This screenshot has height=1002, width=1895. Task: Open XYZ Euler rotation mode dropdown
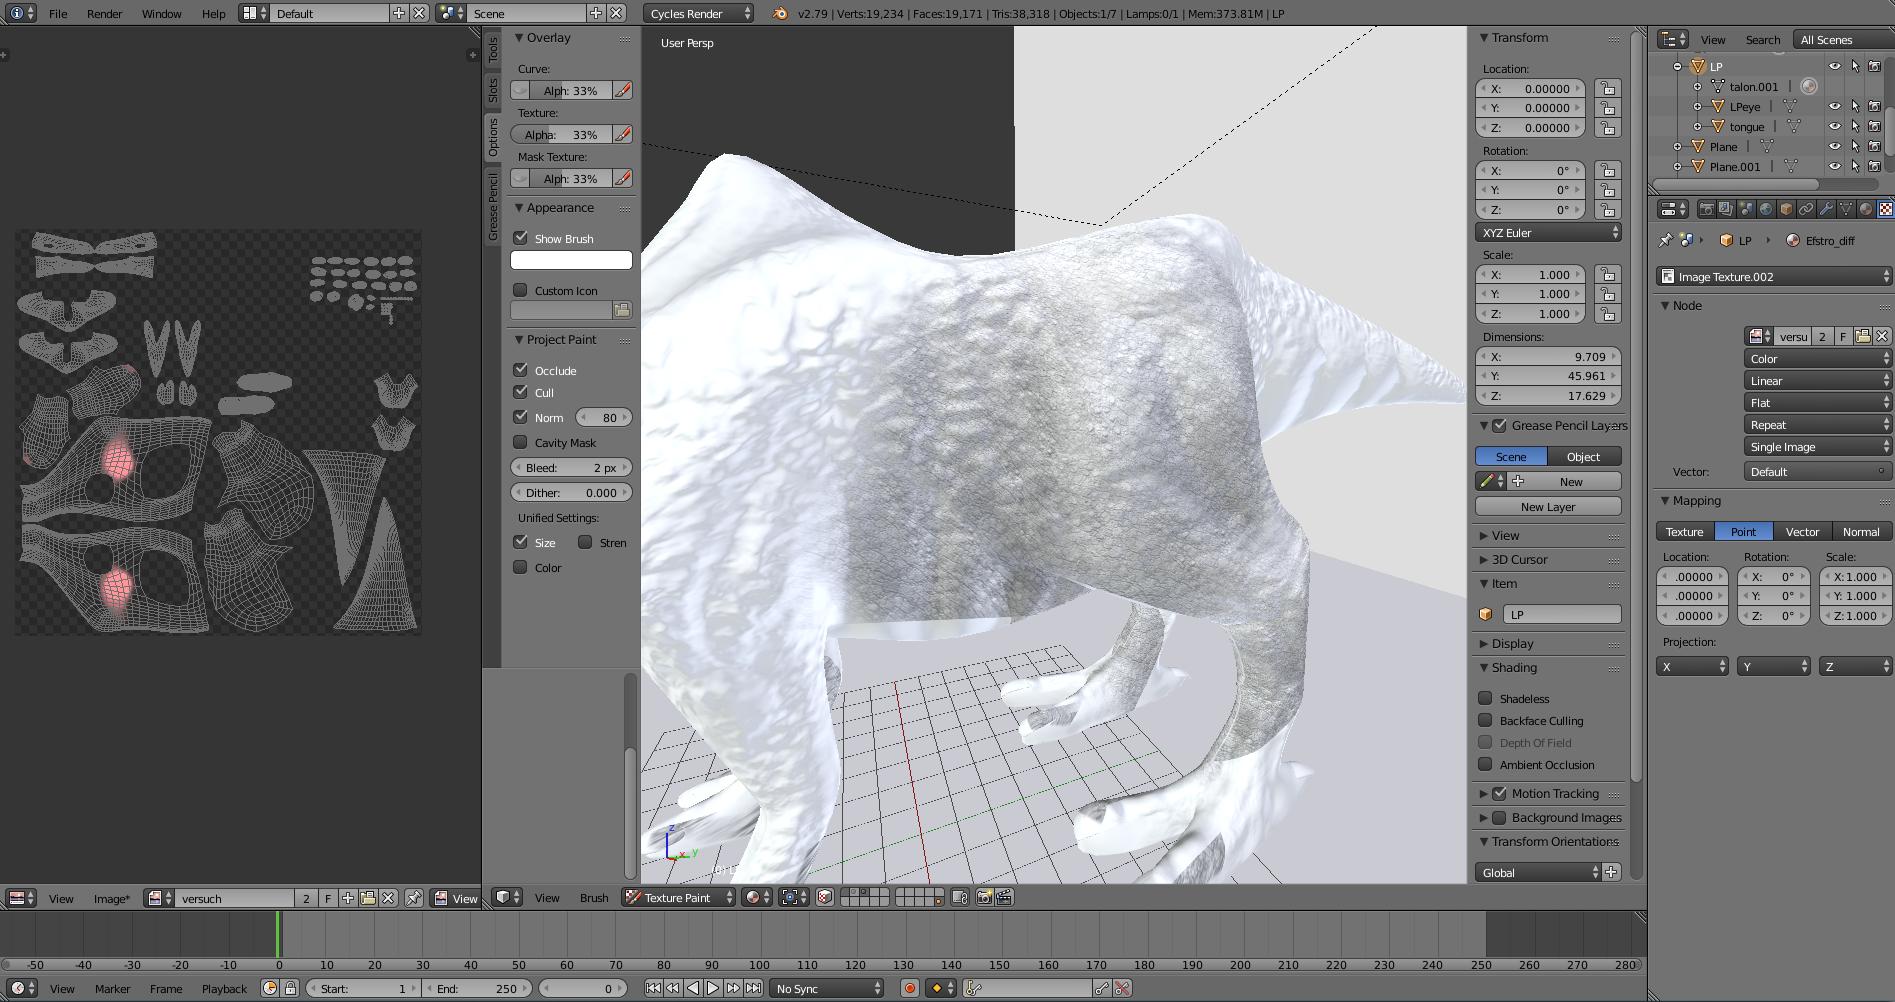1548,232
